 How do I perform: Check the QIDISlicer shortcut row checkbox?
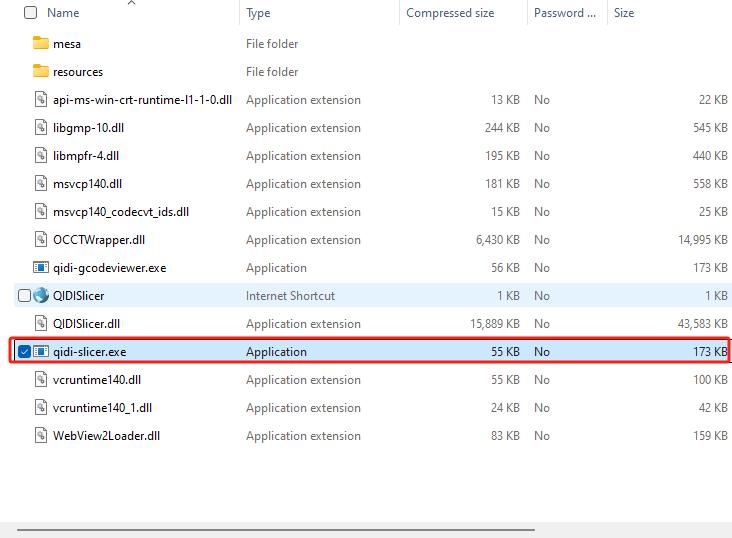pyautogui.click(x=24, y=296)
